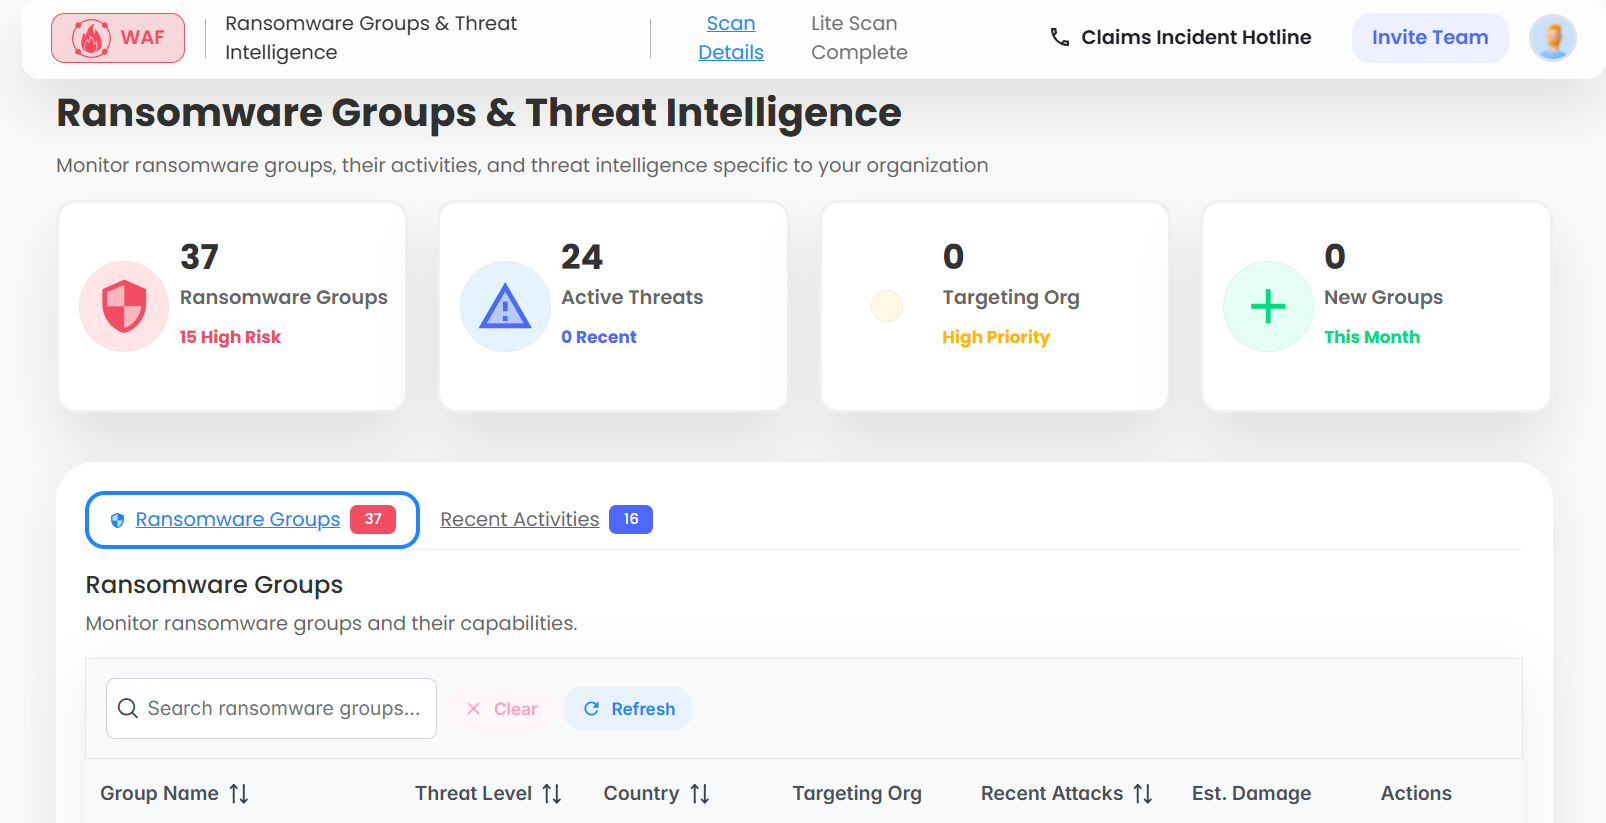Open the user profile avatar
Screen dimensions: 1606x823
click(1552, 38)
